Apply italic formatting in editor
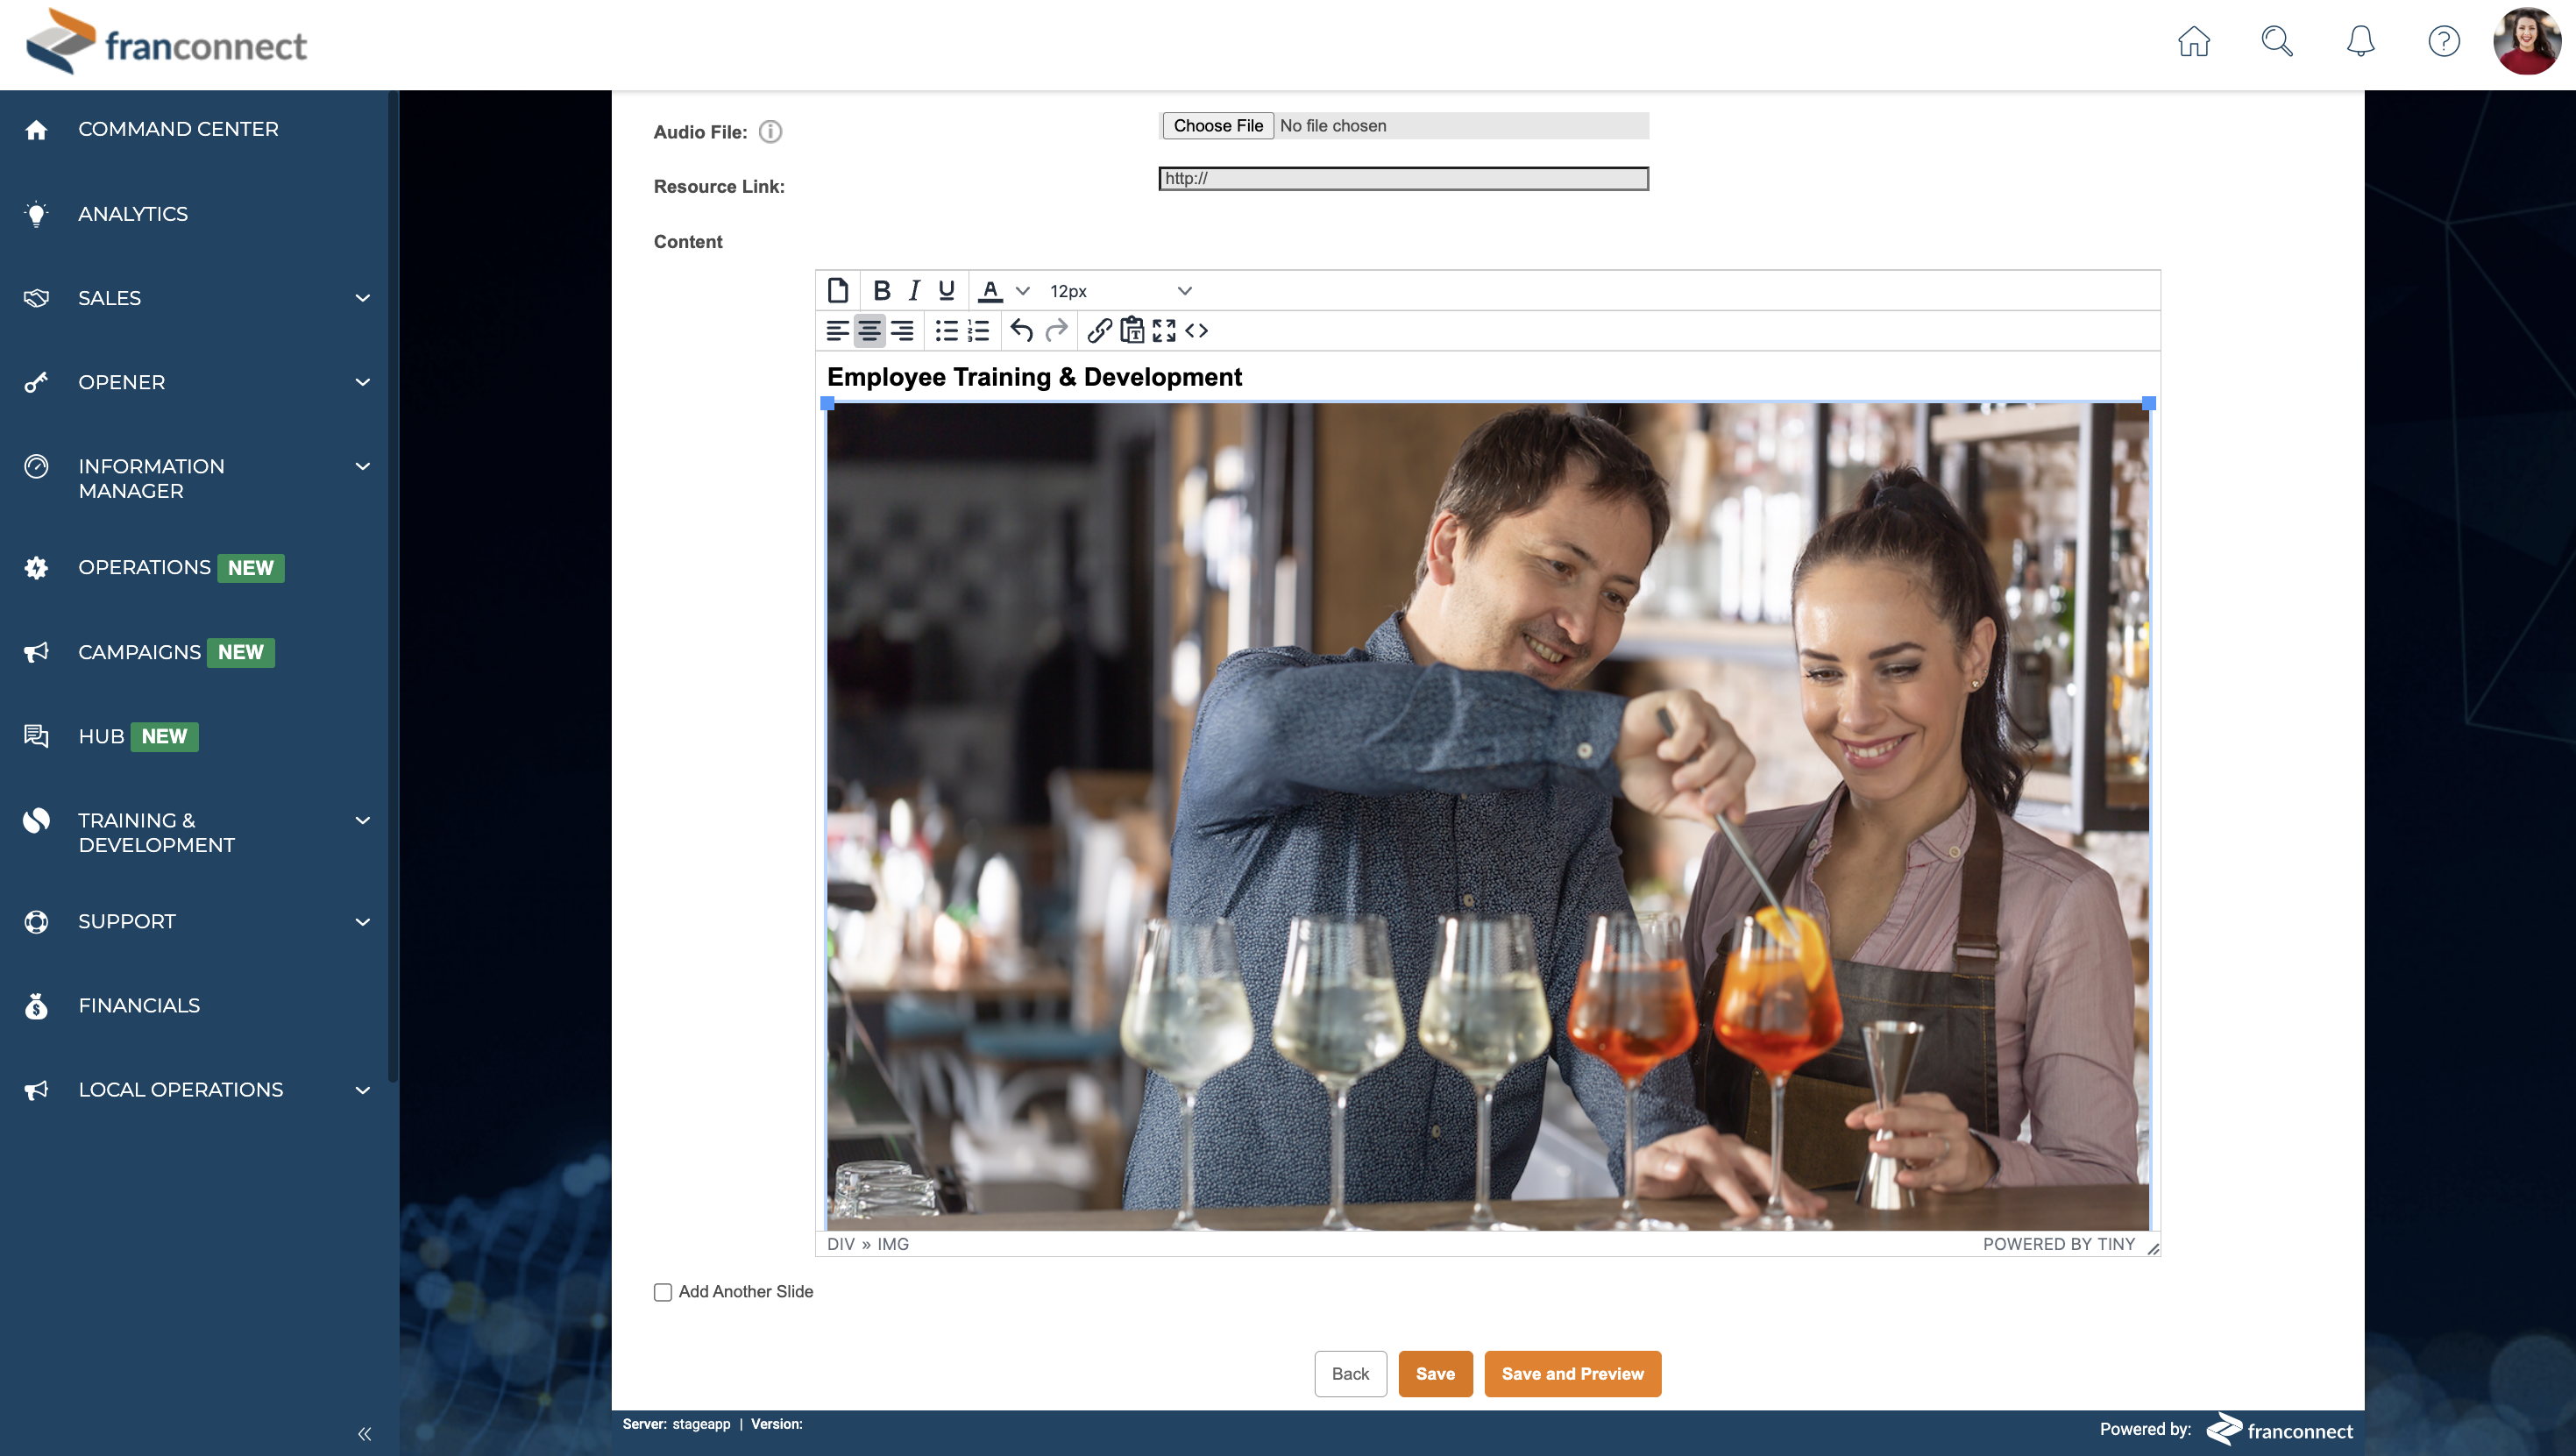 (x=913, y=291)
